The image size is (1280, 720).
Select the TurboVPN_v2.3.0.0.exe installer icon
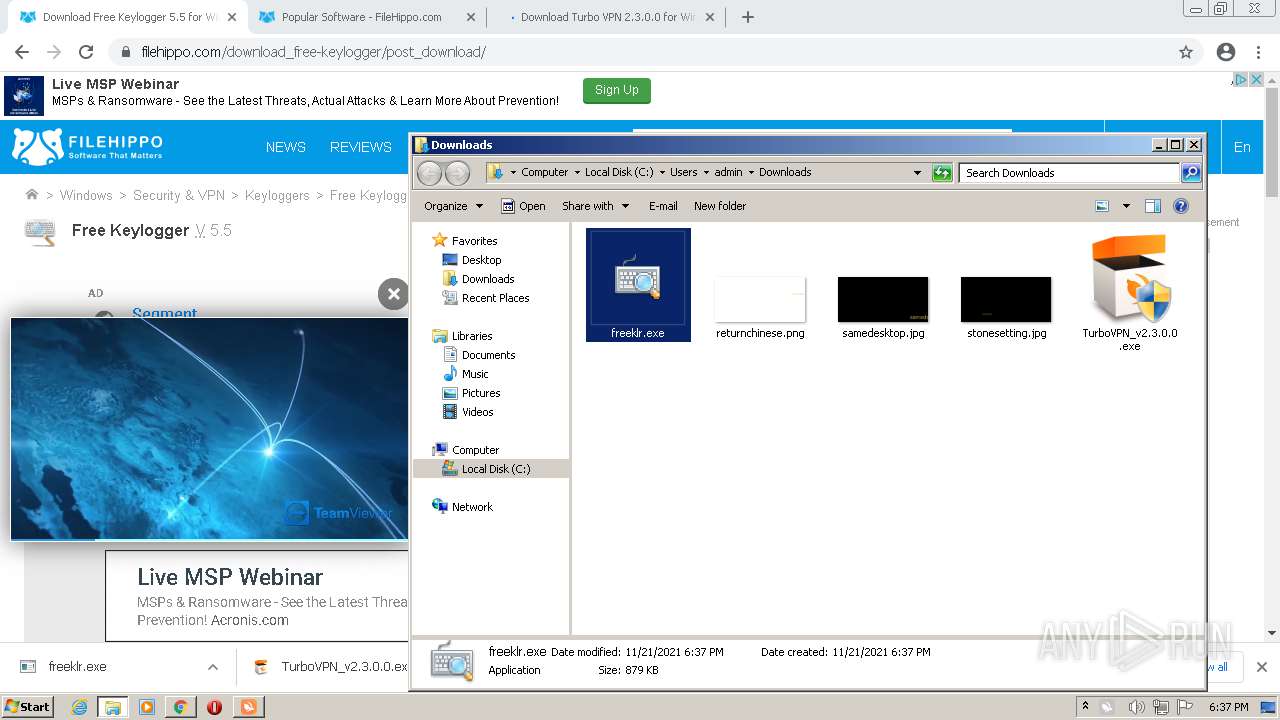pos(1129,279)
